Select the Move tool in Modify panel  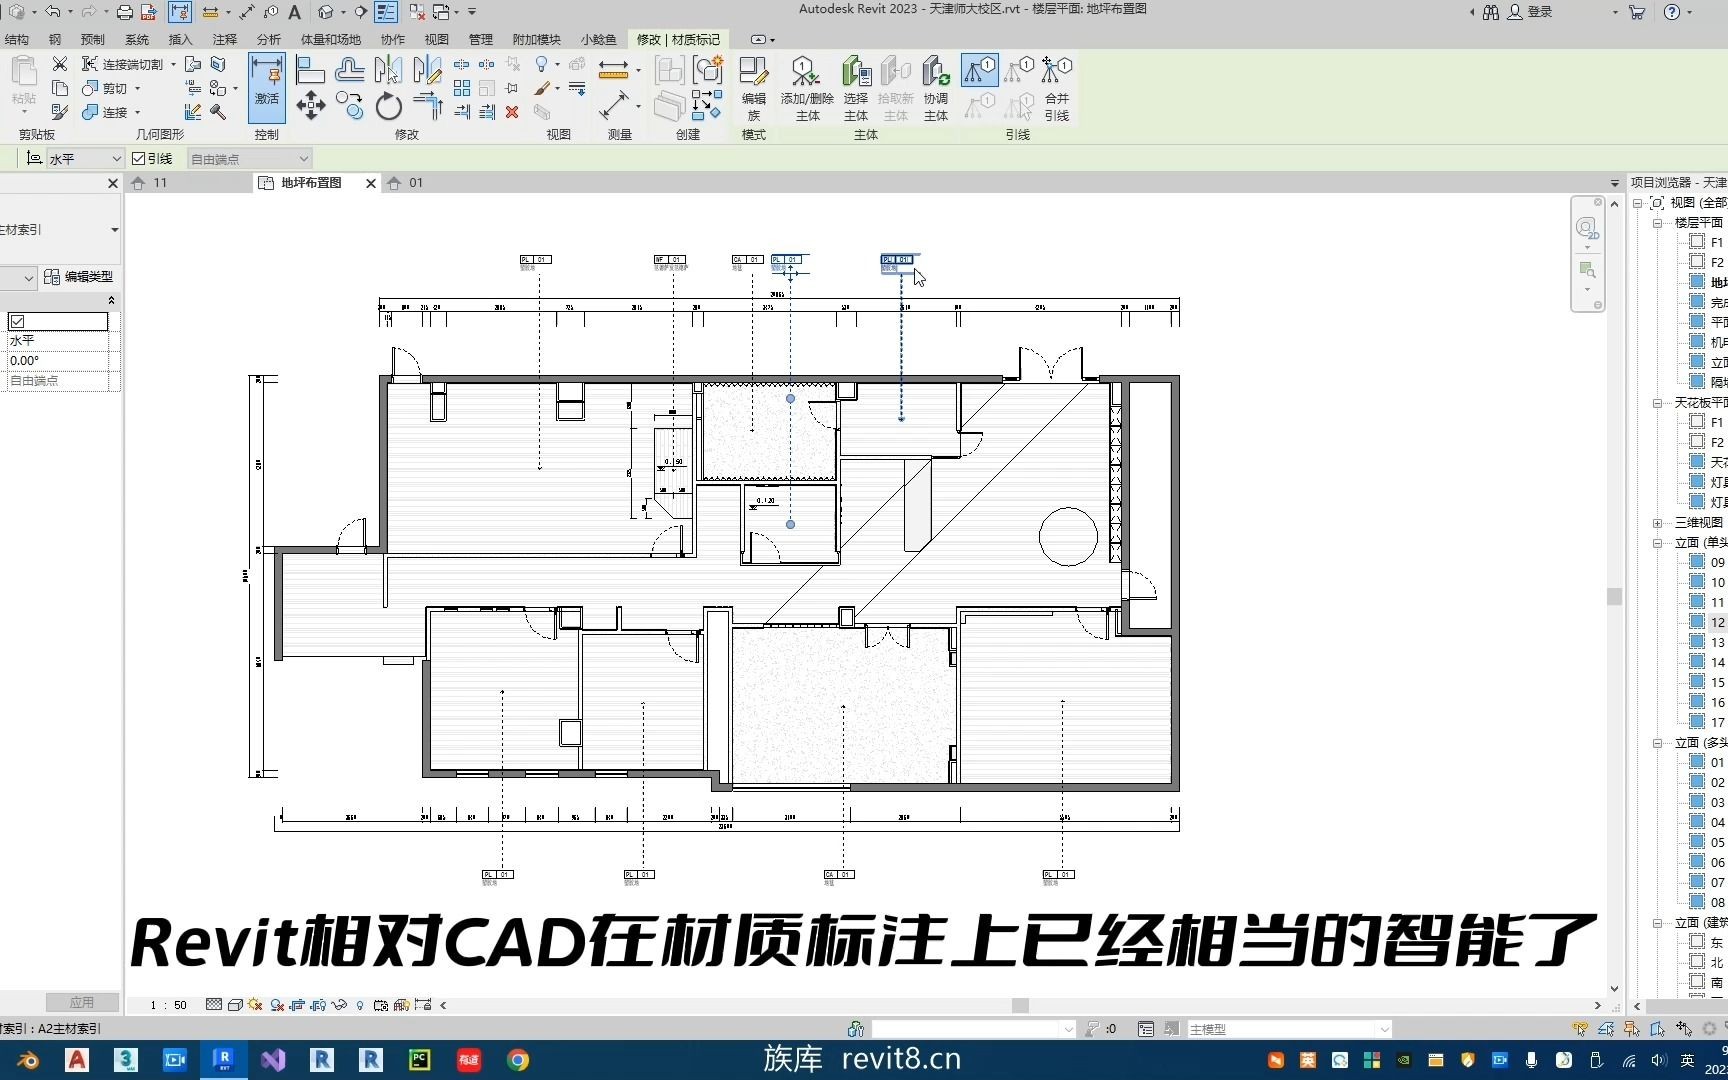pos(311,105)
